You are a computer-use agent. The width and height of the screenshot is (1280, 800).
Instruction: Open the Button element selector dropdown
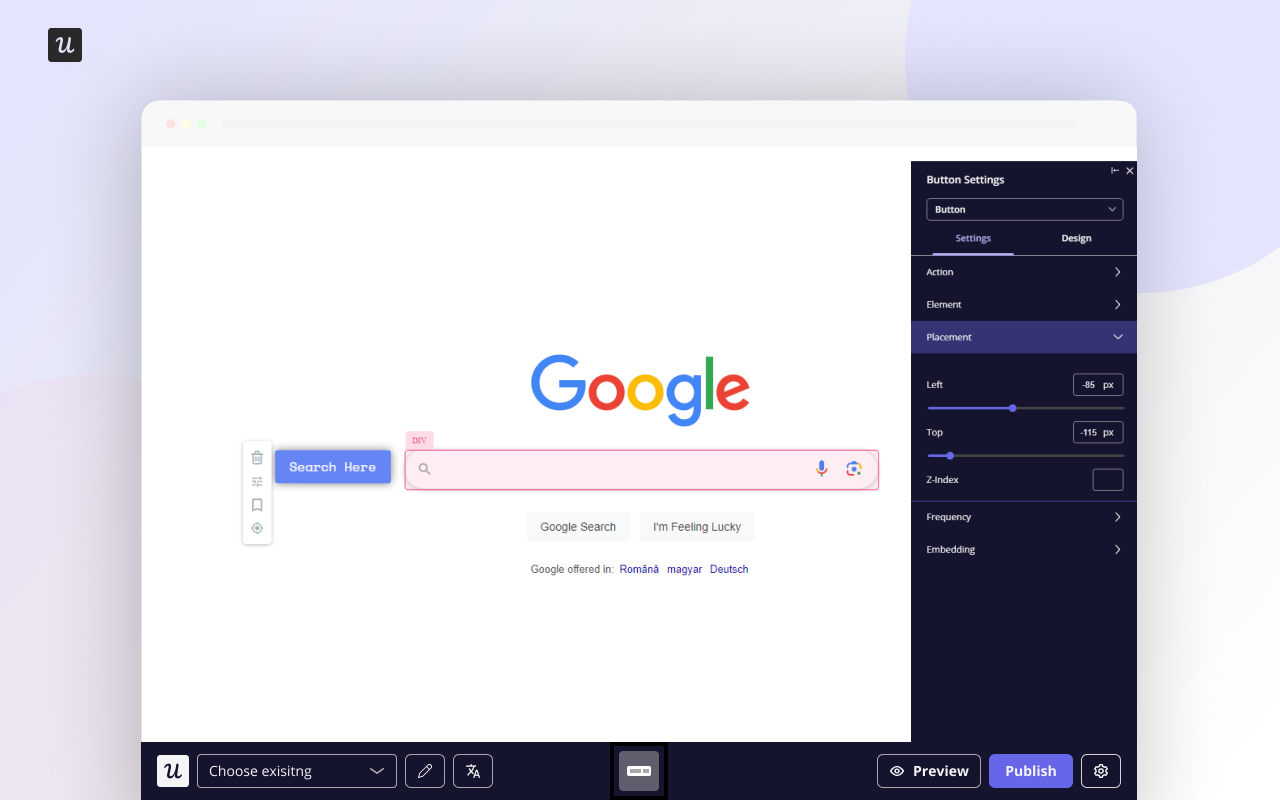tap(1024, 209)
